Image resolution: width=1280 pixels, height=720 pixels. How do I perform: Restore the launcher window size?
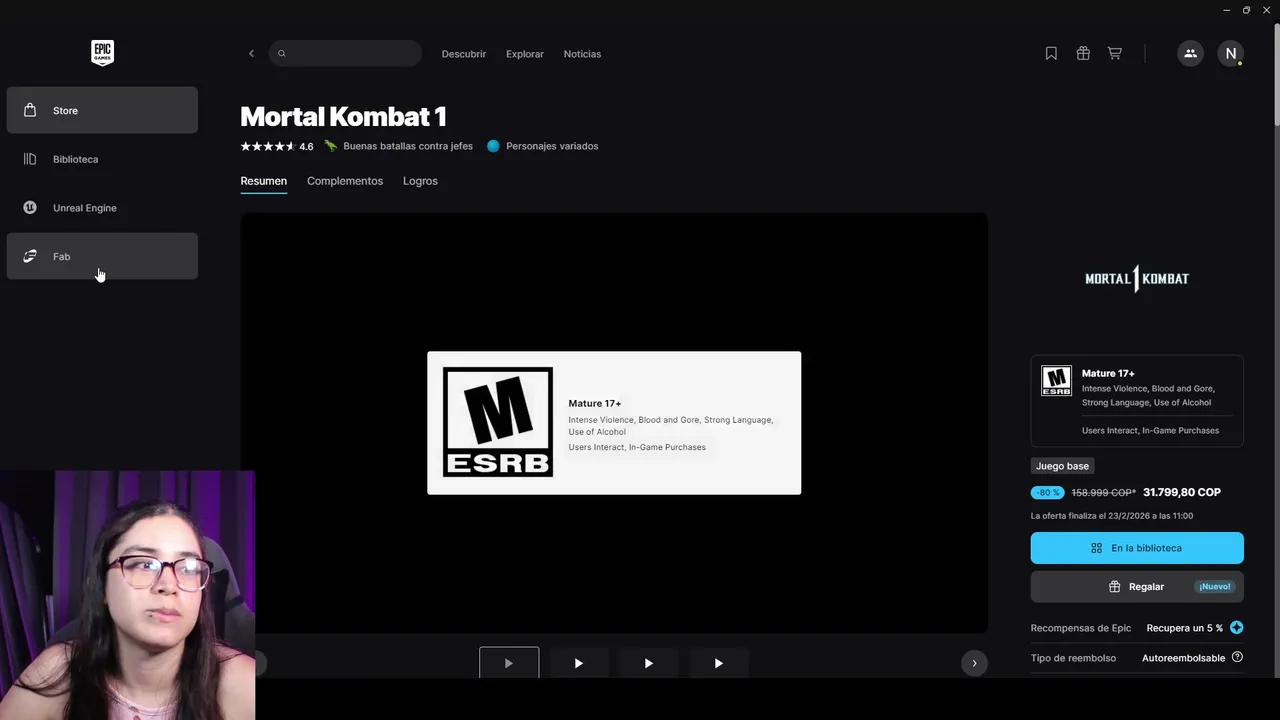[x=1246, y=10]
